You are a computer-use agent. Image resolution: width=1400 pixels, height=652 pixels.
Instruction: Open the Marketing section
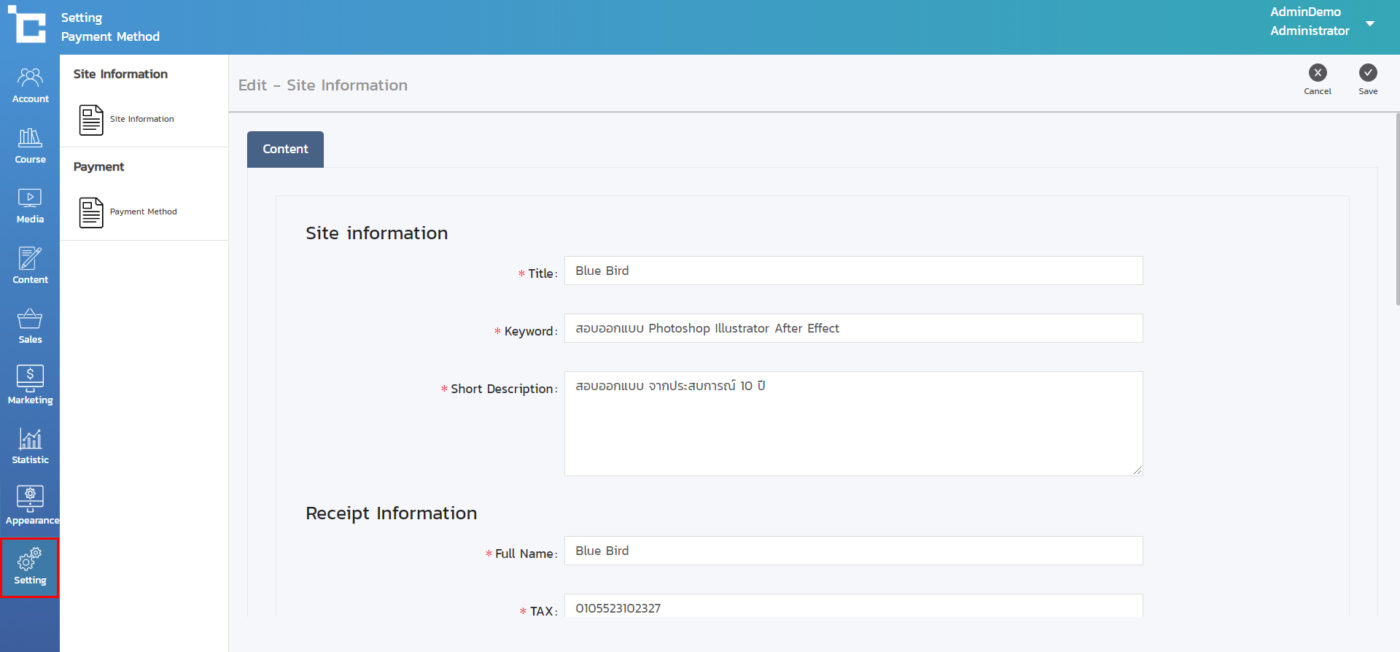30,385
